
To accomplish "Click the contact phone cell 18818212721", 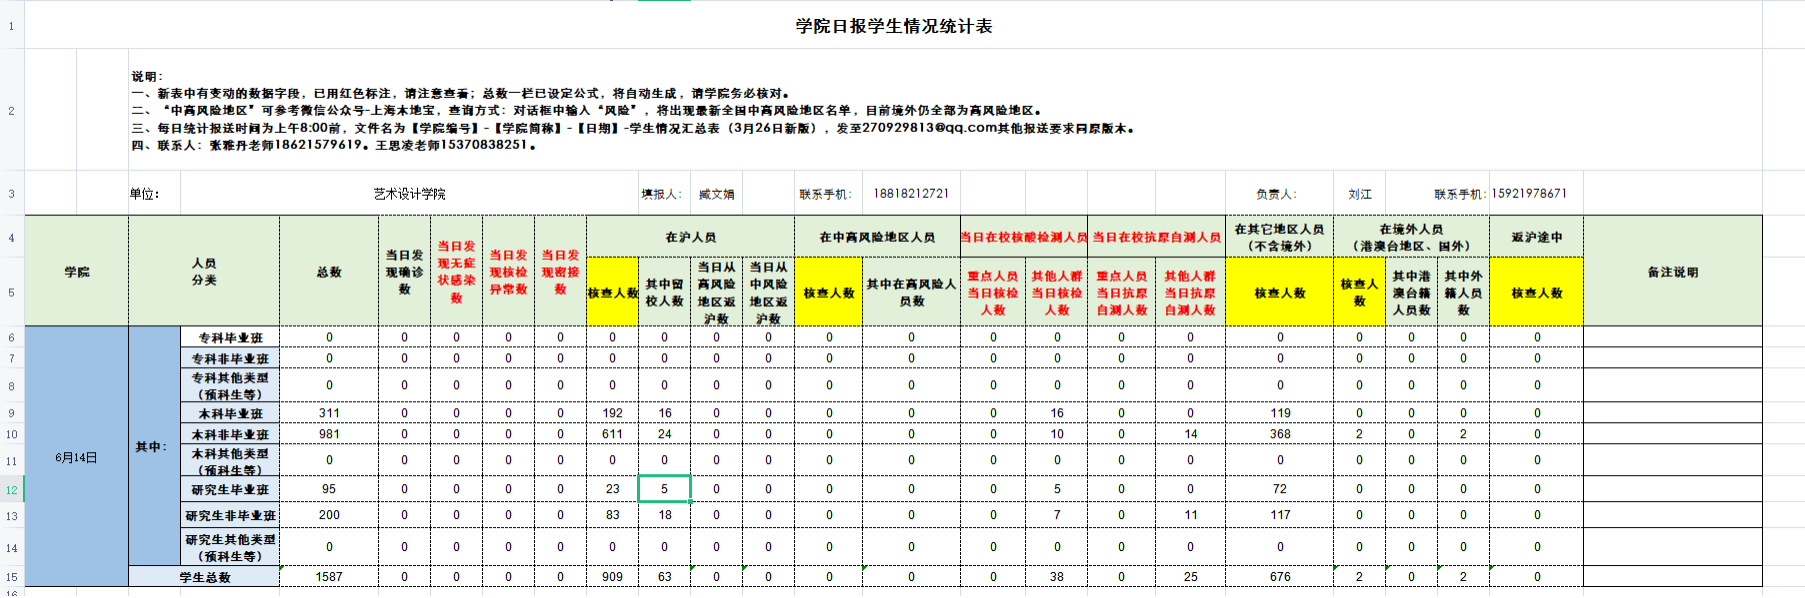I will tap(910, 194).
